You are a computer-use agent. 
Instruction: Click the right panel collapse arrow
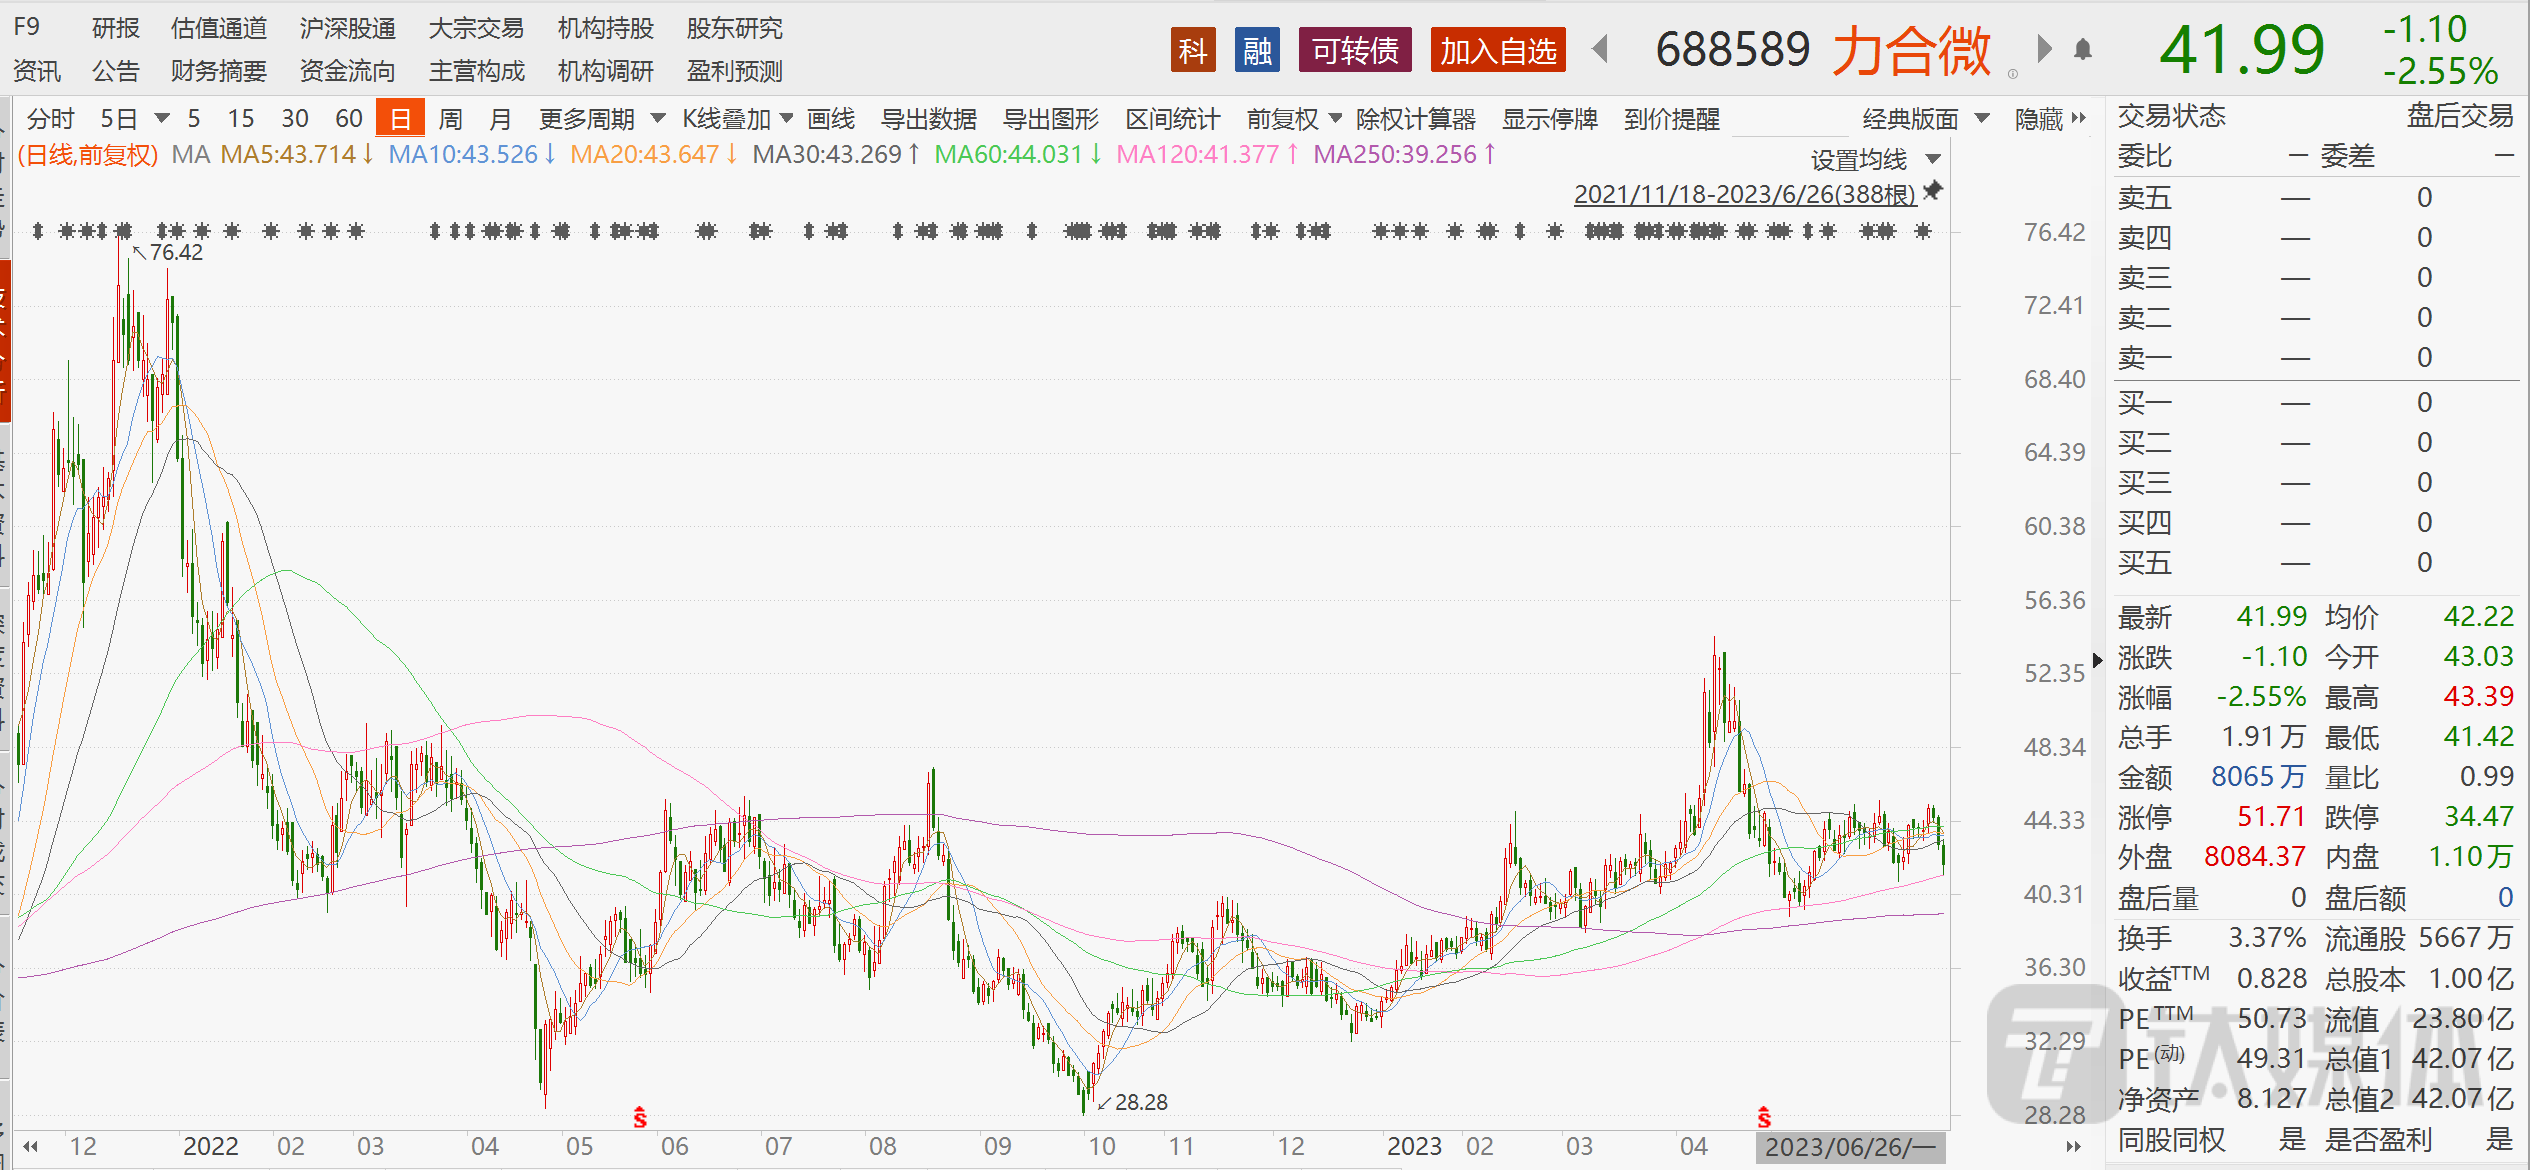tap(2097, 660)
